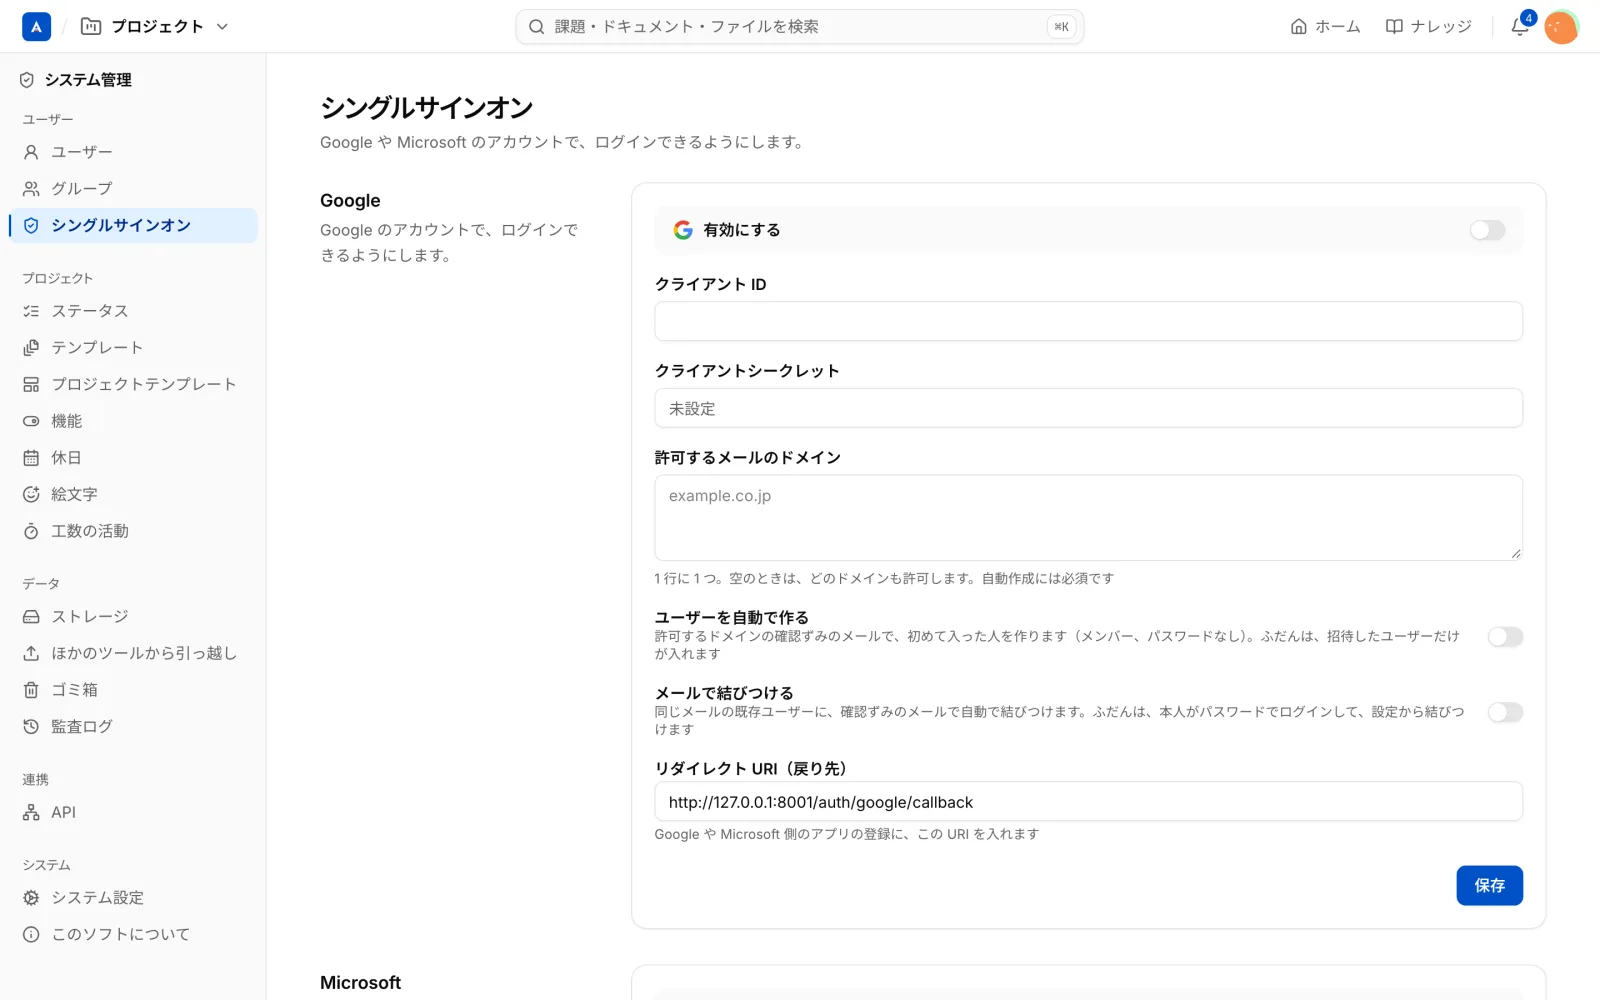Open the プロジェクト dropdown chevron
This screenshot has height=1000, width=1600.
click(x=222, y=27)
